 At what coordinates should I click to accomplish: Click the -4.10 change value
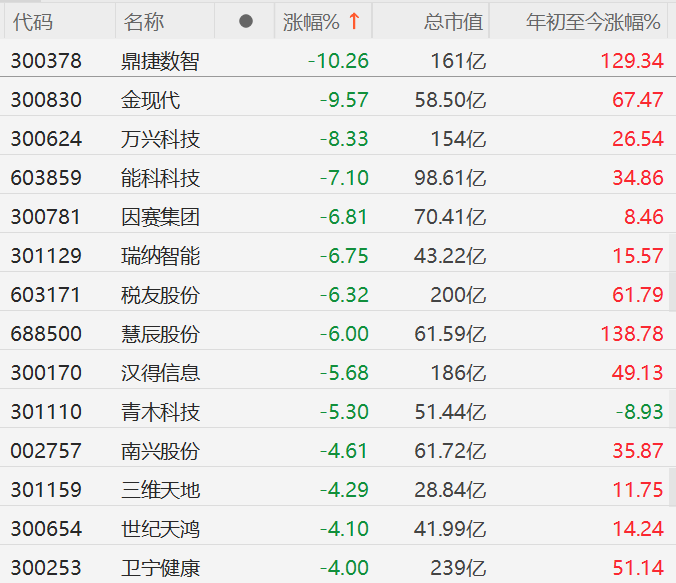point(344,529)
